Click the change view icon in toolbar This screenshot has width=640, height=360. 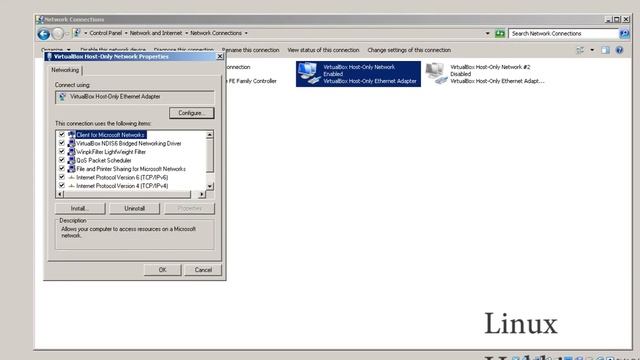[x=580, y=50]
